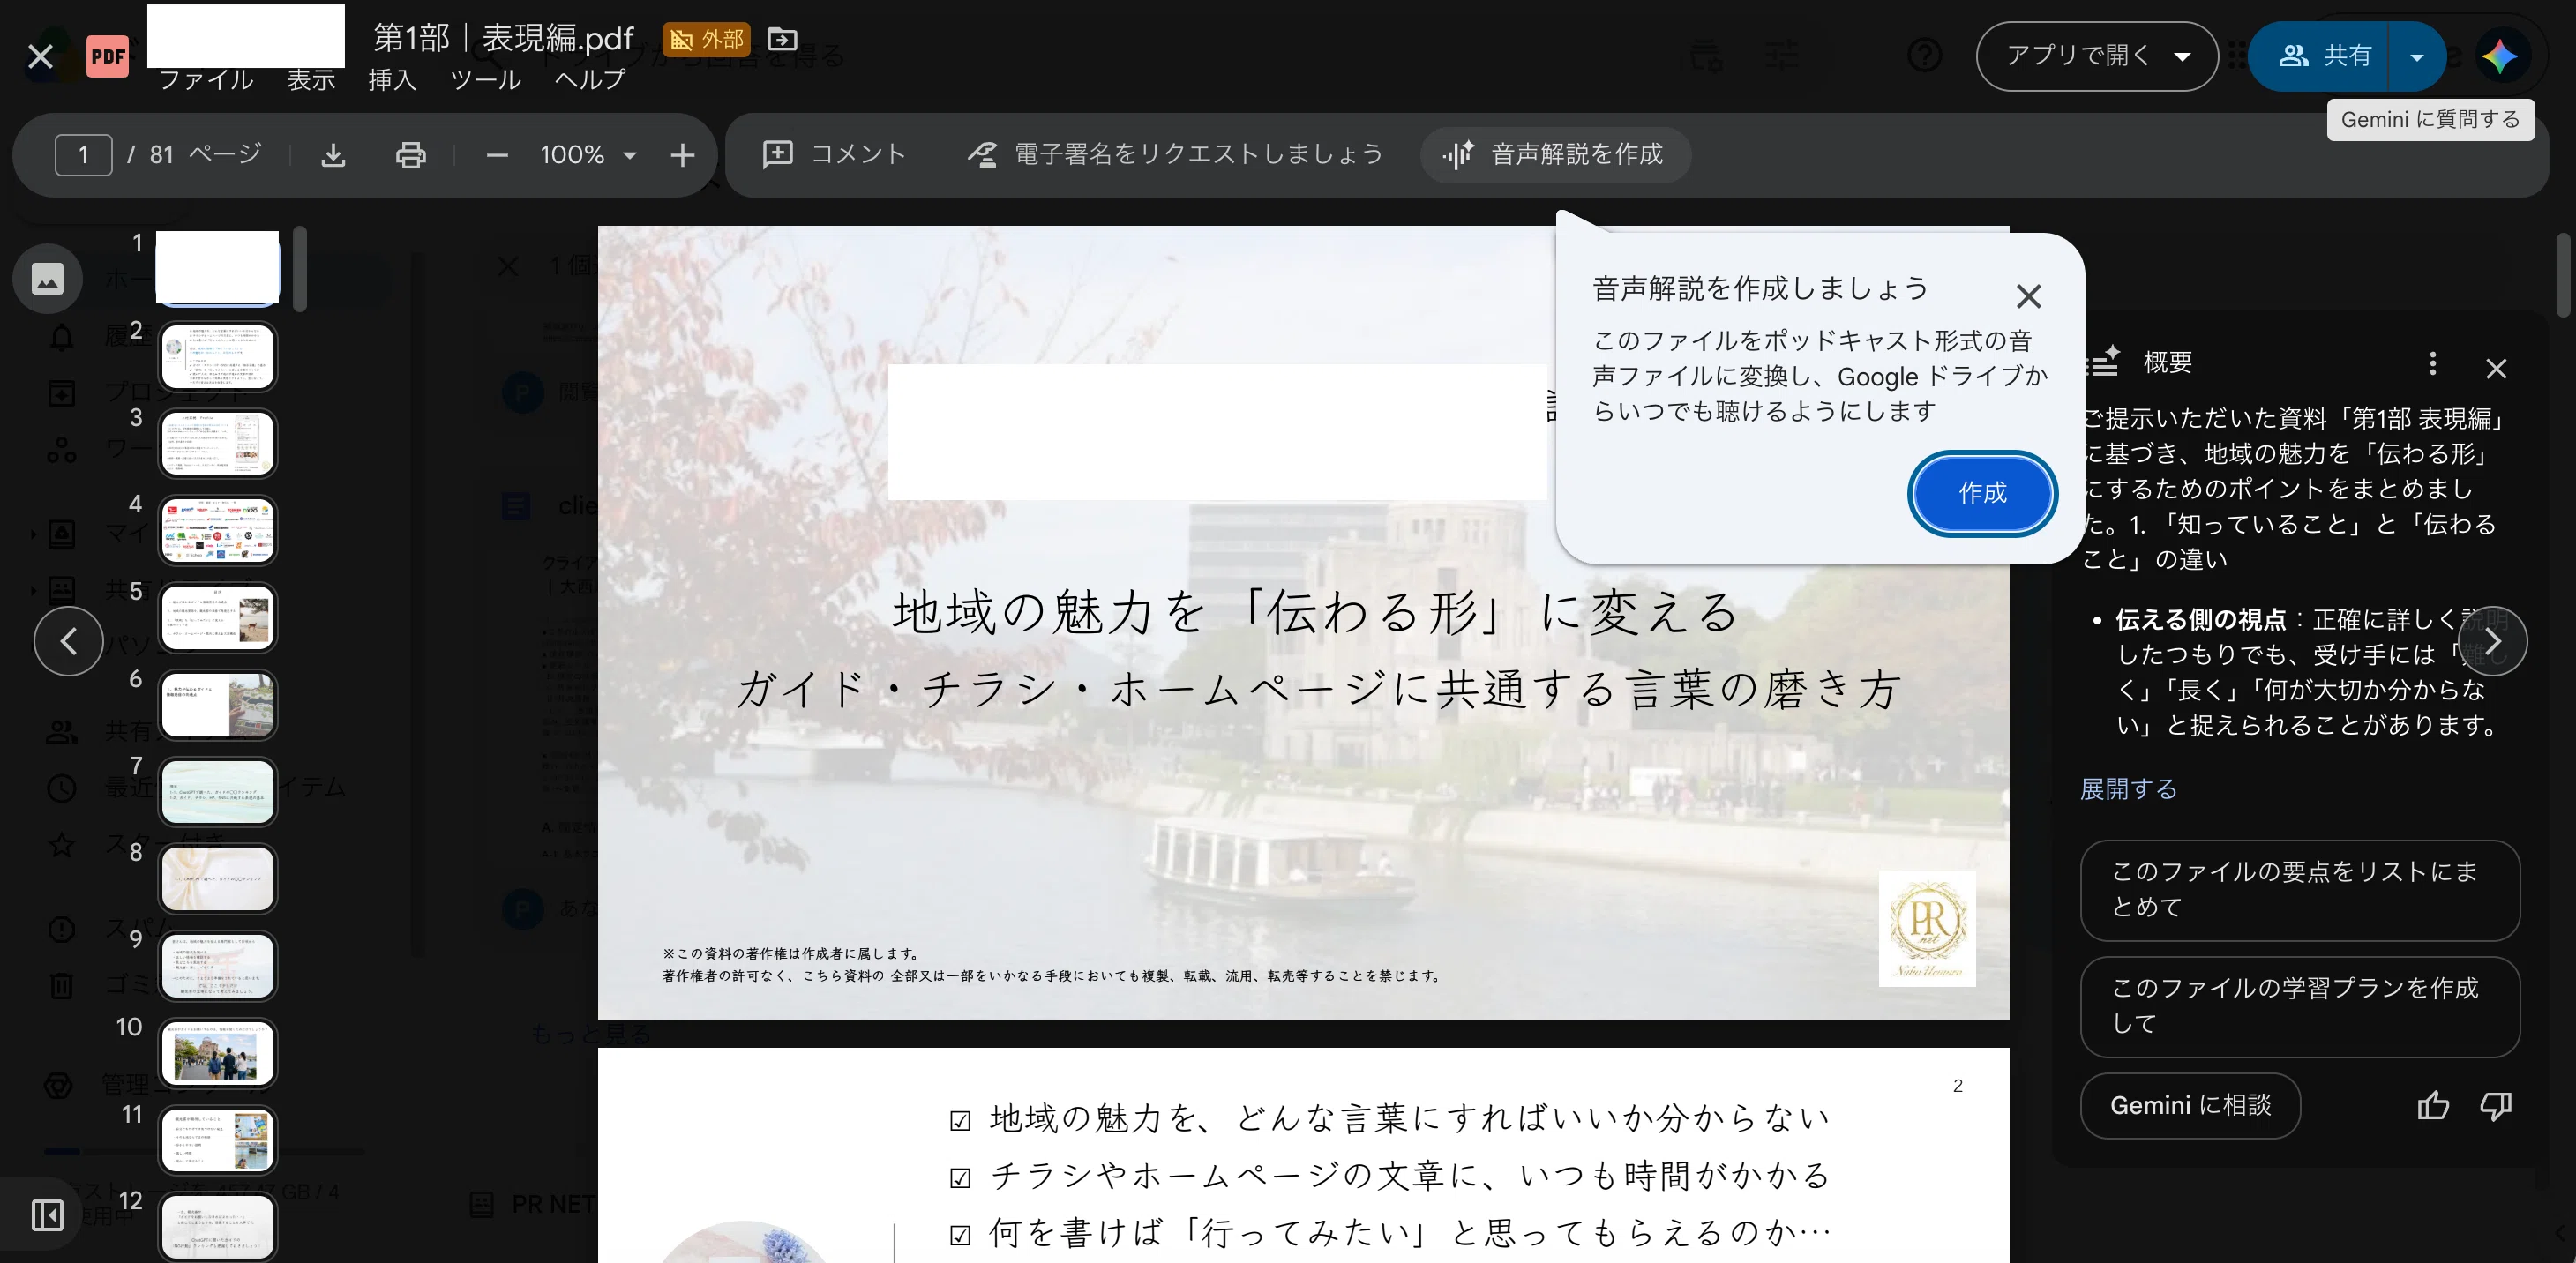Screen dimensions: 2576x1263
Task: Click the thumbnail panel scrollbar
Action: (300, 268)
